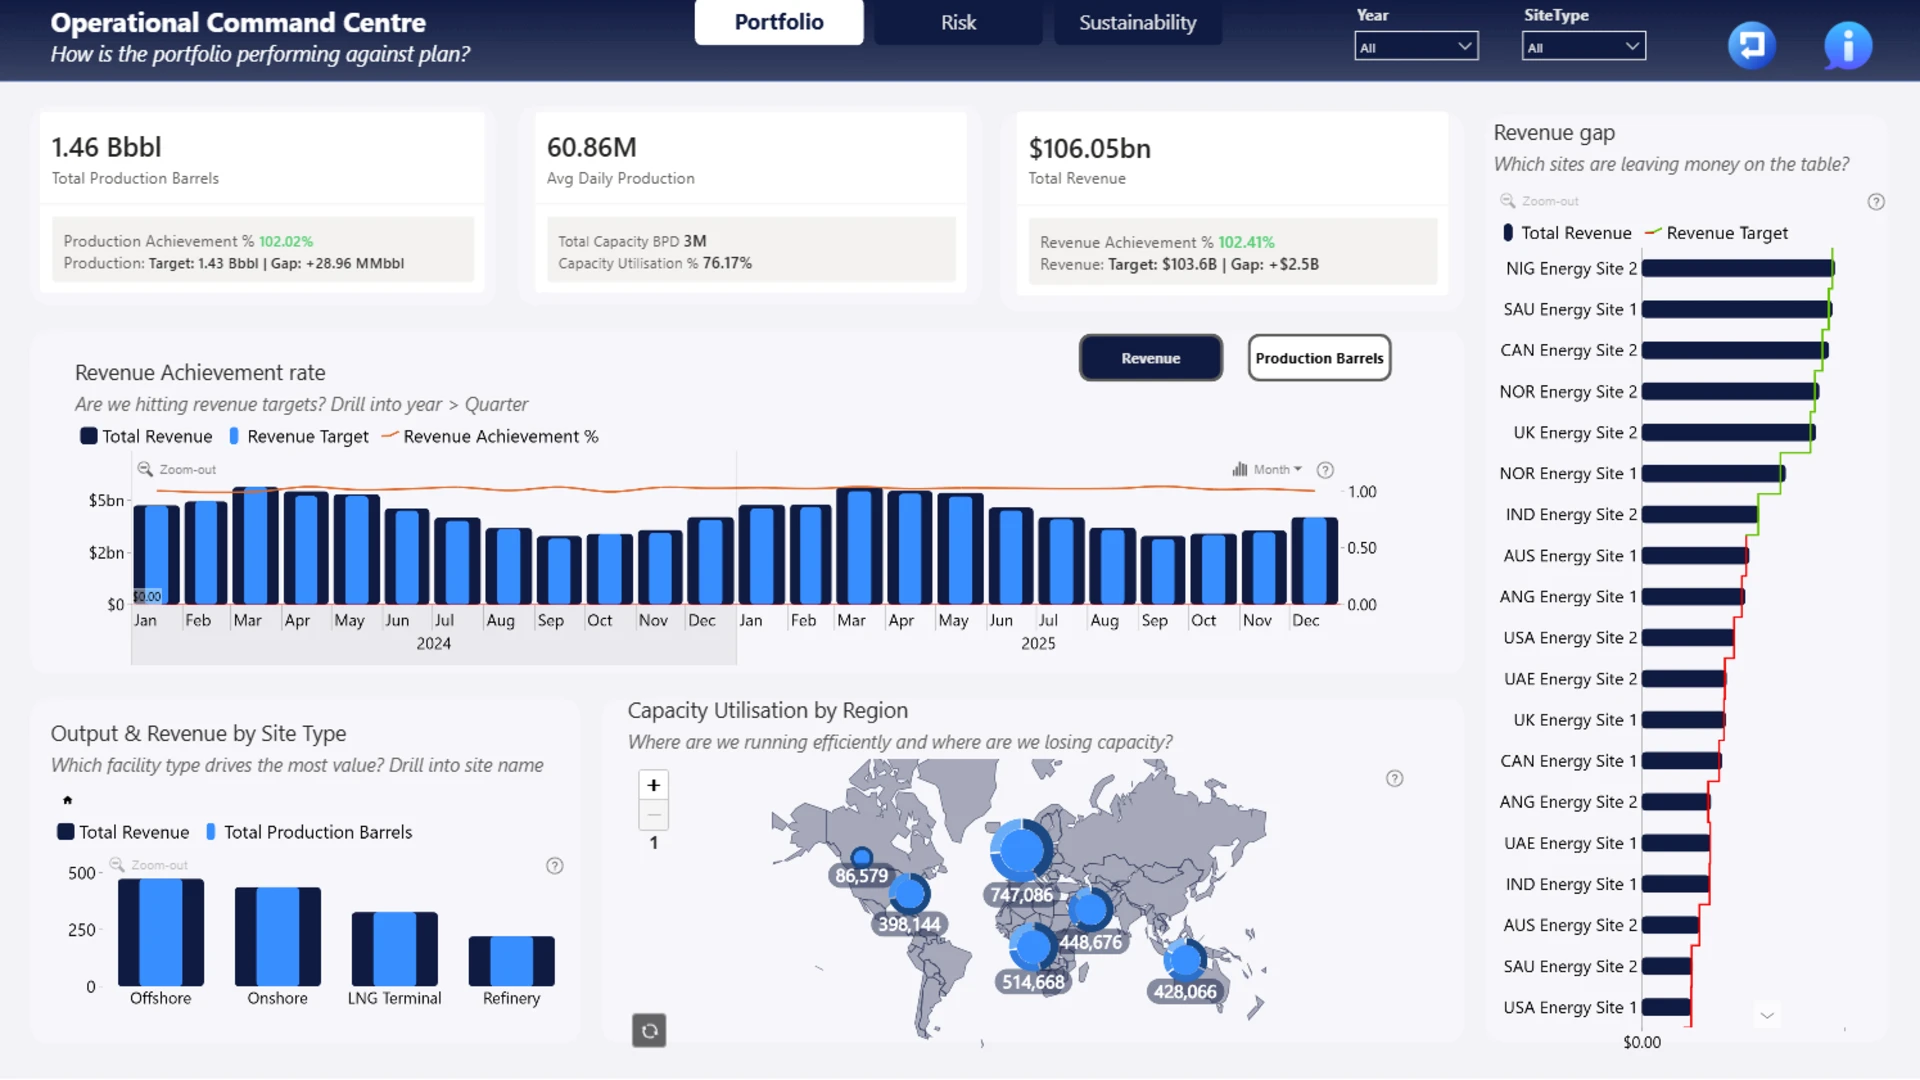Reset the map view with refresh icon
The width and height of the screenshot is (1920, 1080).
point(649,1030)
